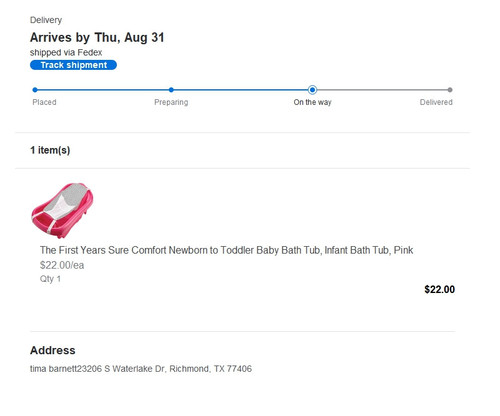Select the Preparing progress dot

click(x=171, y=90)
